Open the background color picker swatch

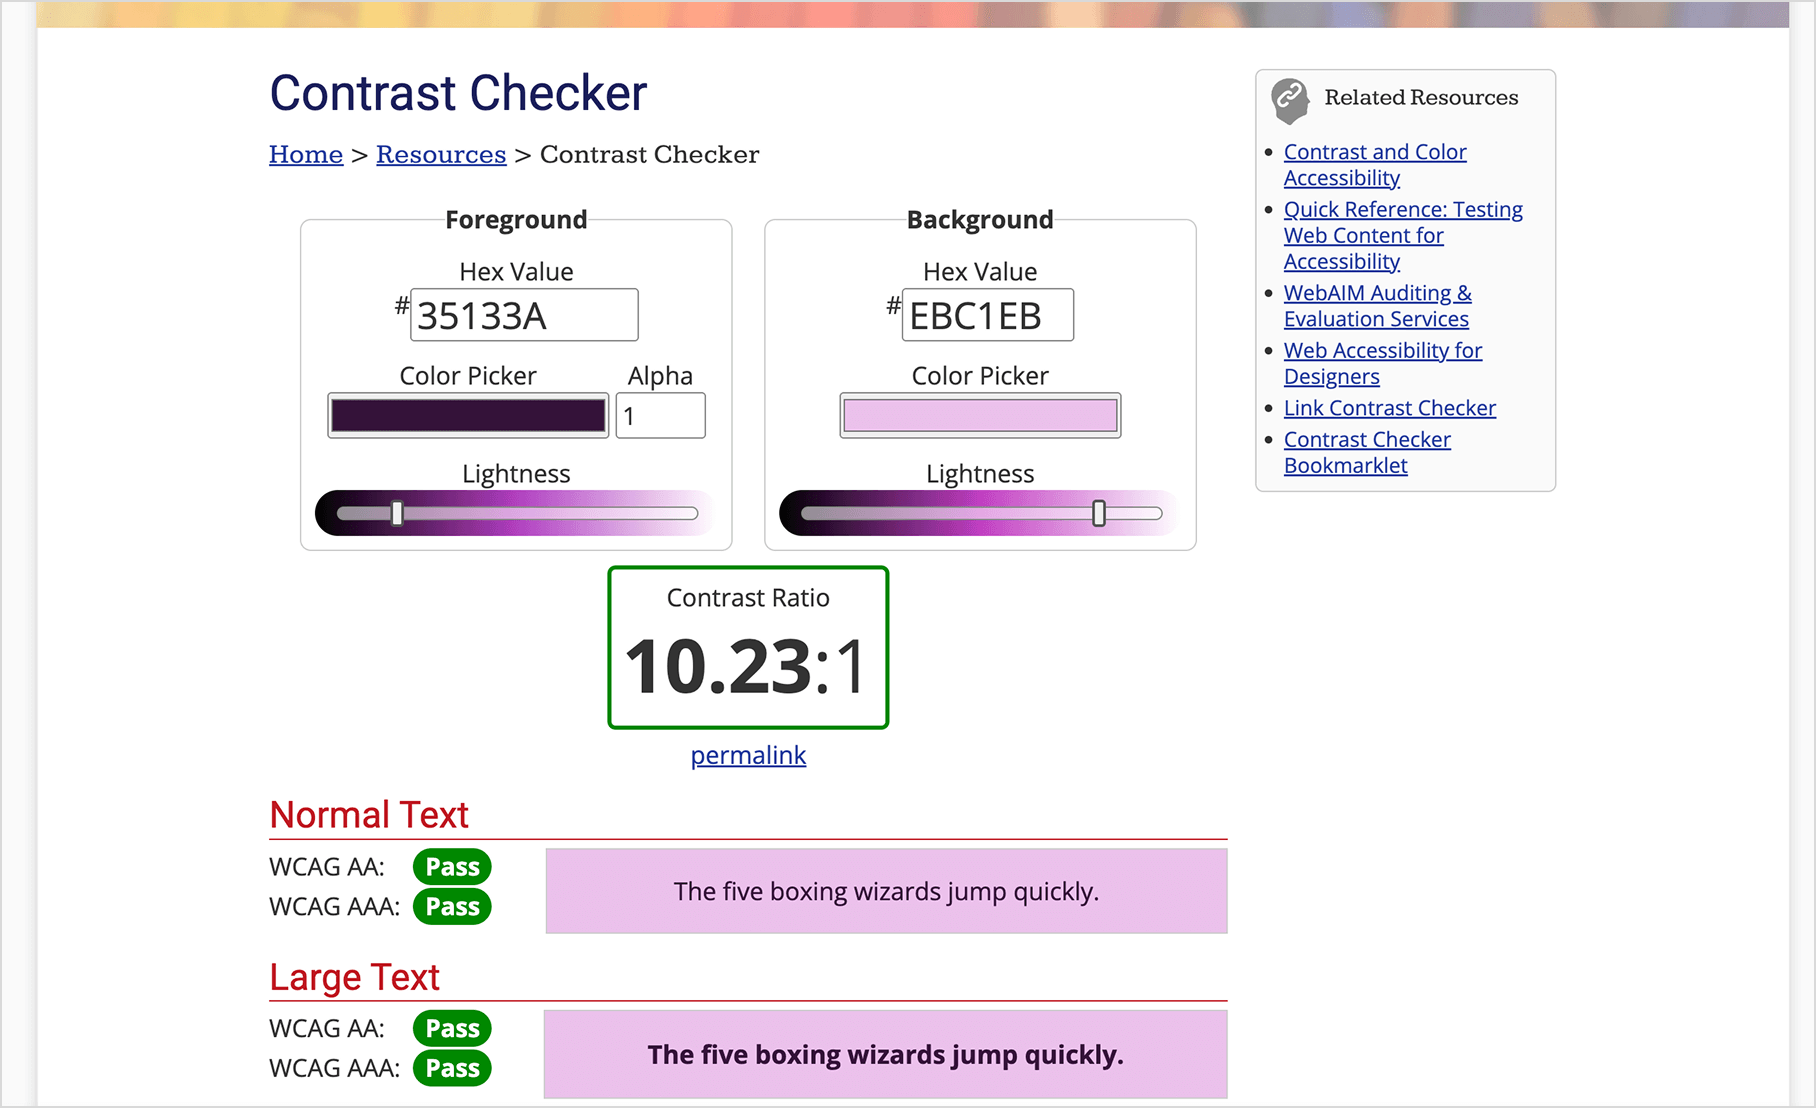point(979,414)
